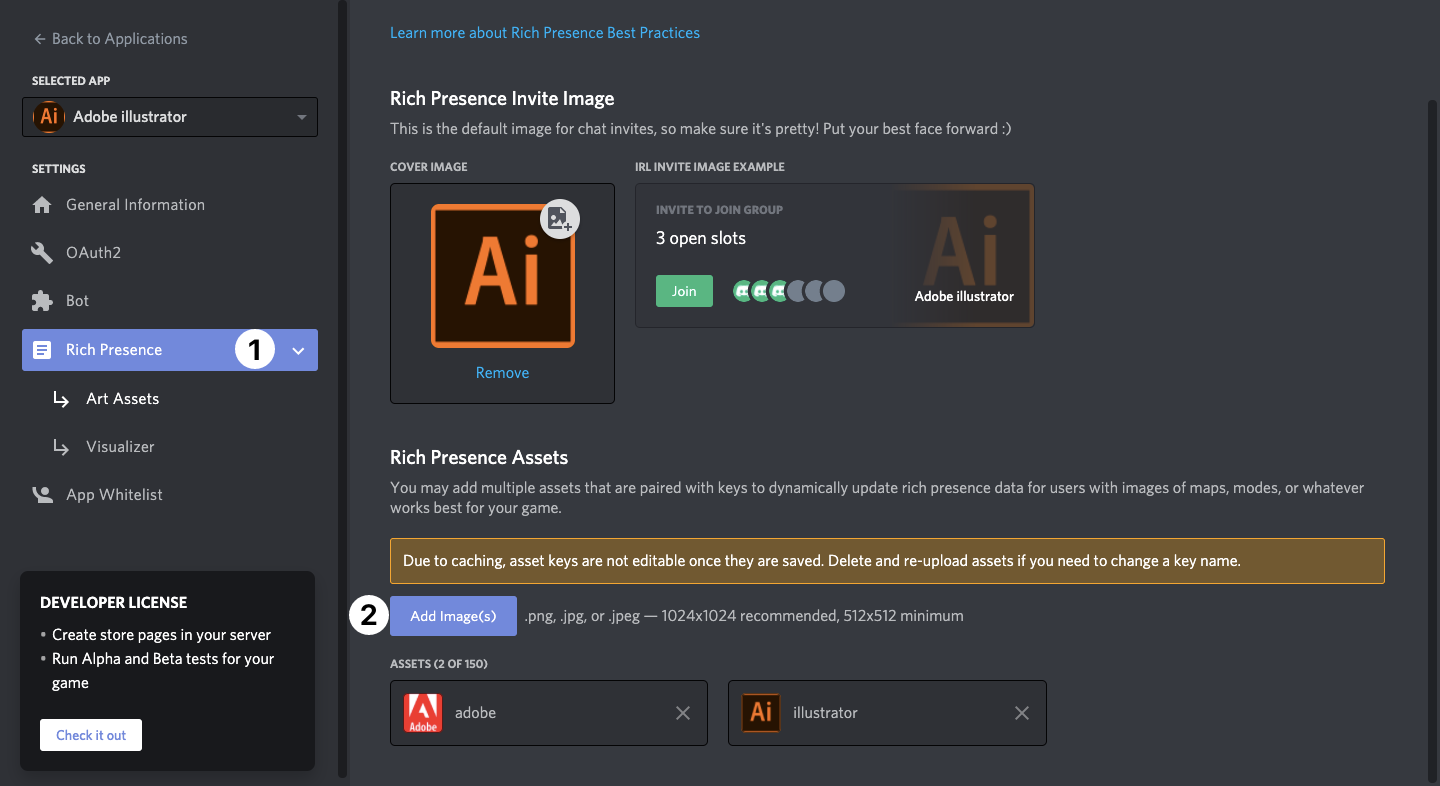Click the upload image icon on cover image
Screen dimensions: 1440x786
(x=560, y=219)
